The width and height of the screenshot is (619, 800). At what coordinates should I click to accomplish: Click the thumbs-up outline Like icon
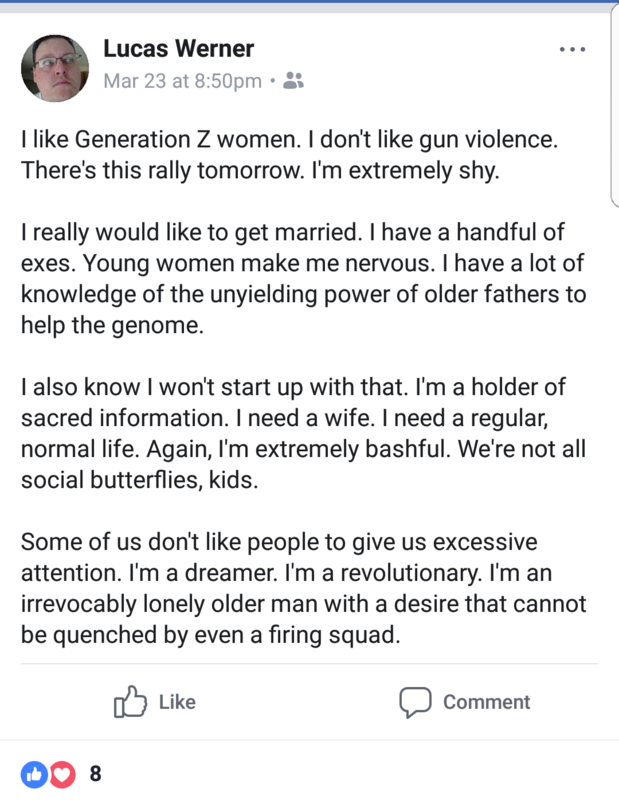click(x=130, y=702)
